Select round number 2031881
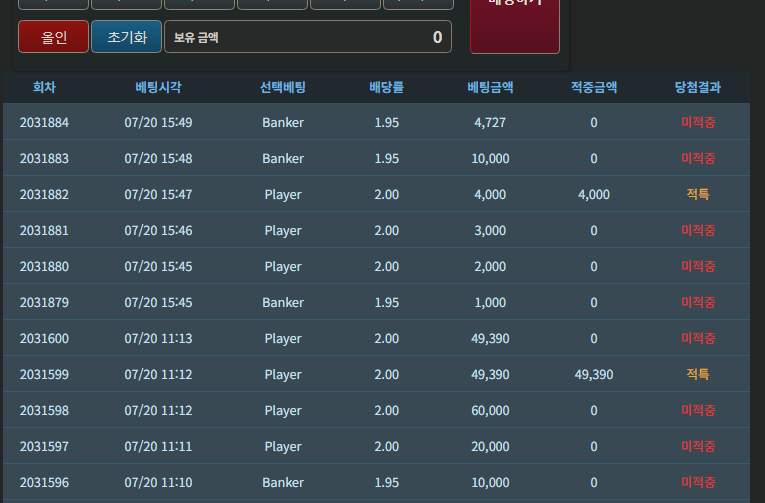 [x=44, y=230]
